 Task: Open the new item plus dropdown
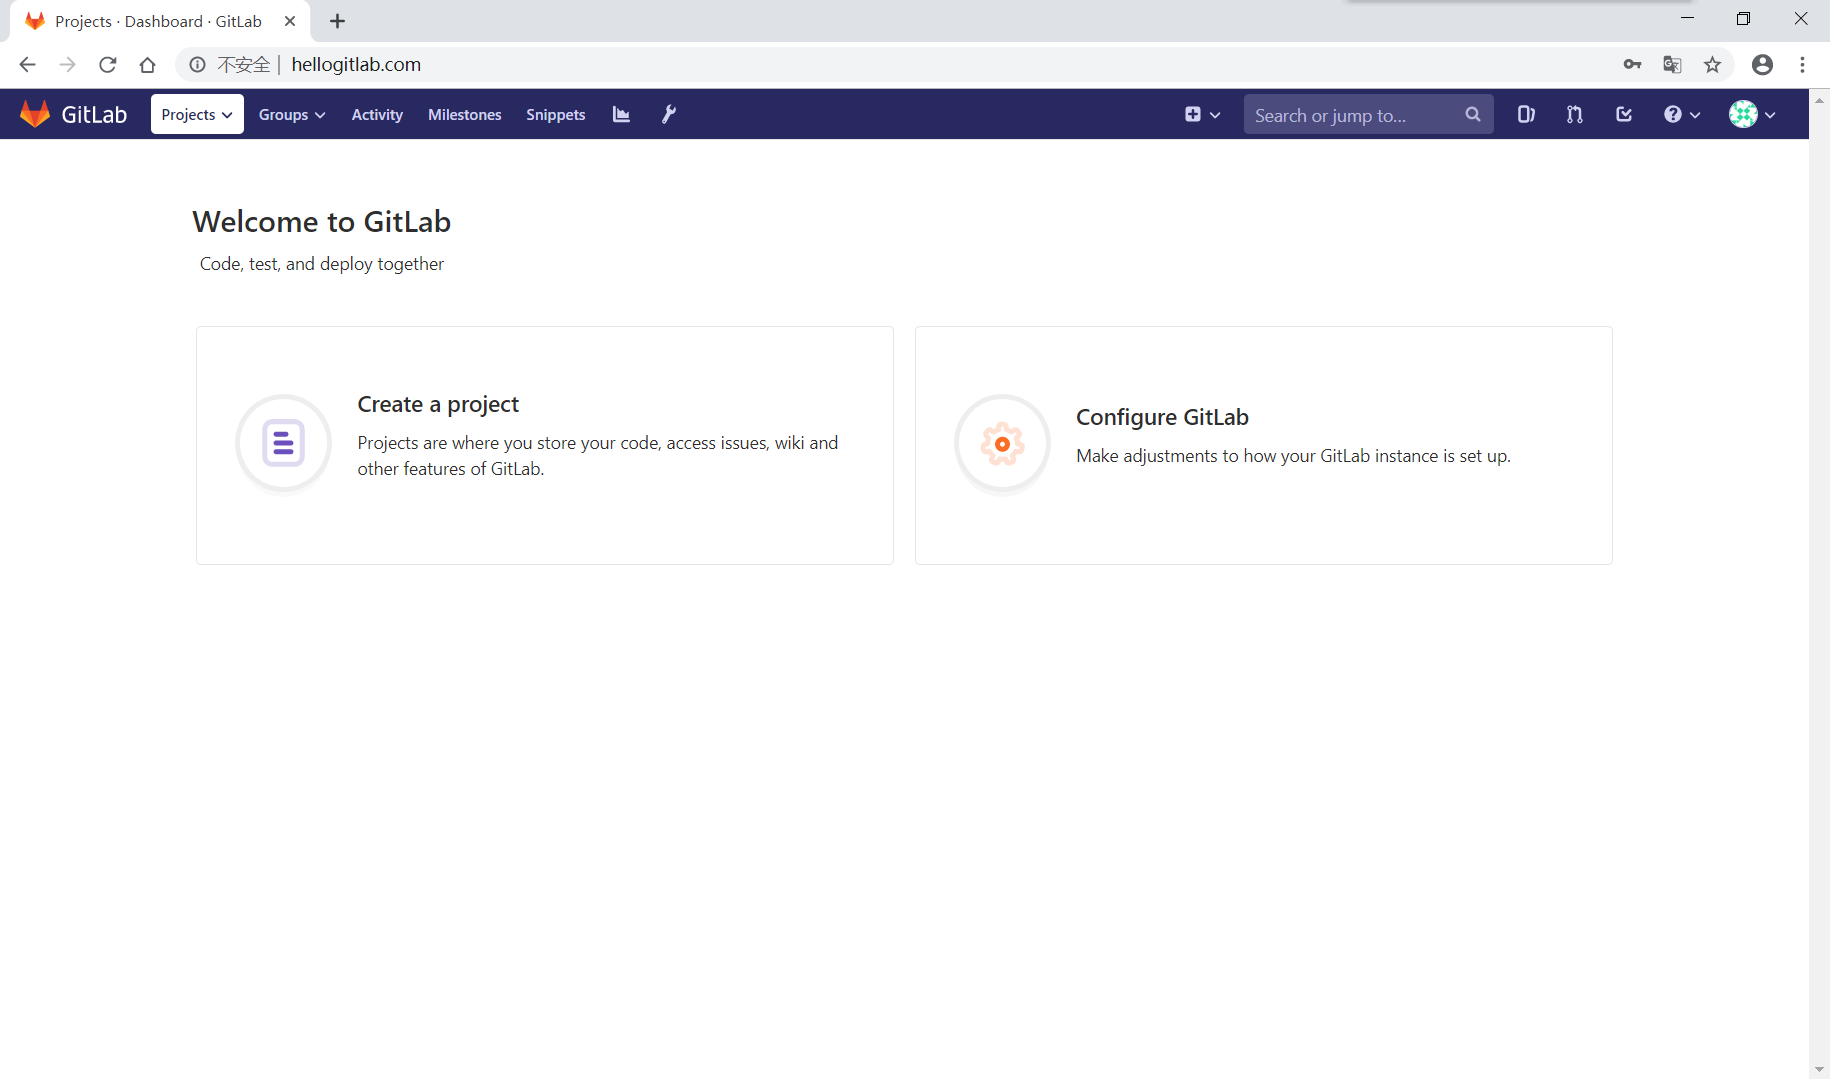[x=1202, y=115]
